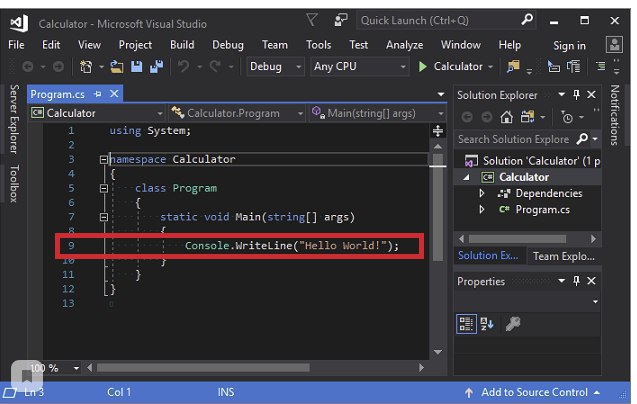
Task: Toggle auto-hide pin on Properties panel
Action: [x=576, y=280]
